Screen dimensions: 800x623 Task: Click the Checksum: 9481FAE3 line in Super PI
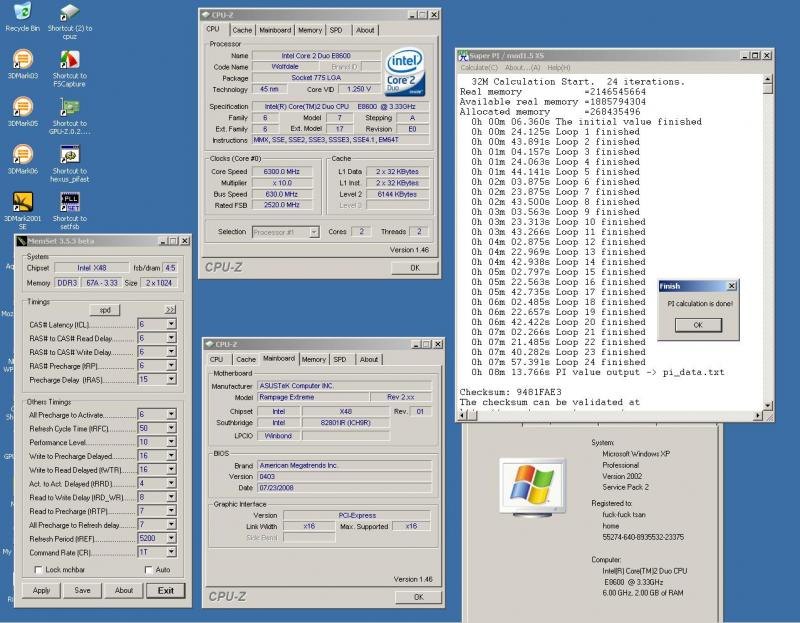pos(510,392)
